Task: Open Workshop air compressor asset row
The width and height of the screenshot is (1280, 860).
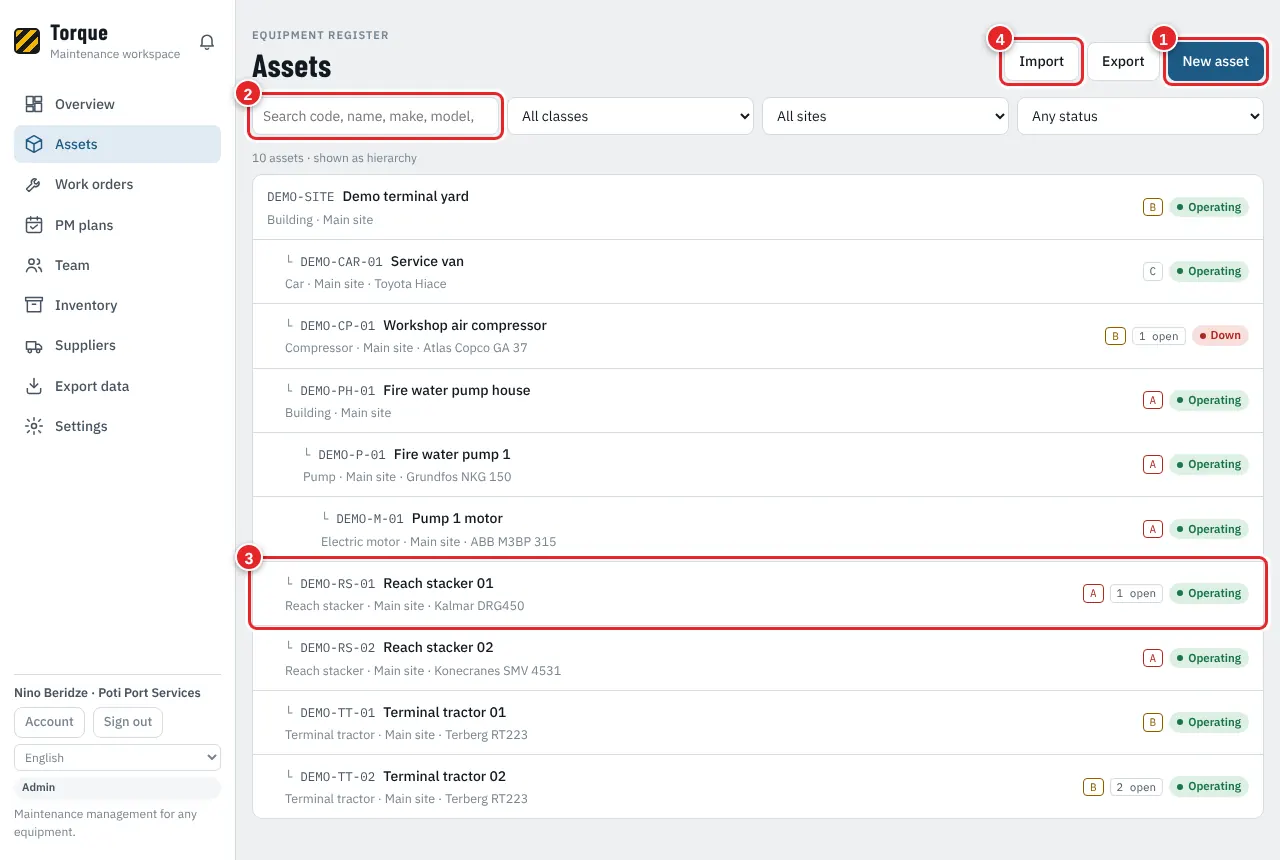Action: [x=758, y=336]
